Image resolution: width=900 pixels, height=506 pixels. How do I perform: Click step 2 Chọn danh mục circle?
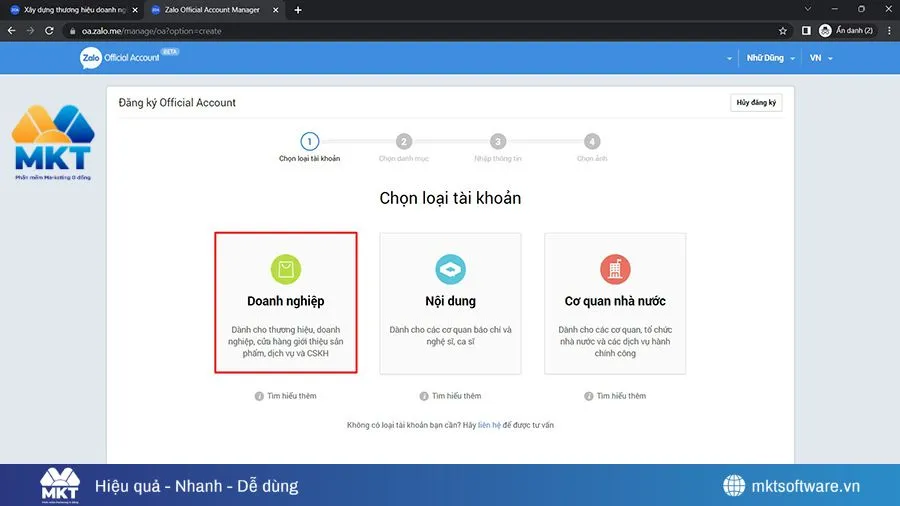(x=404, y=141)
